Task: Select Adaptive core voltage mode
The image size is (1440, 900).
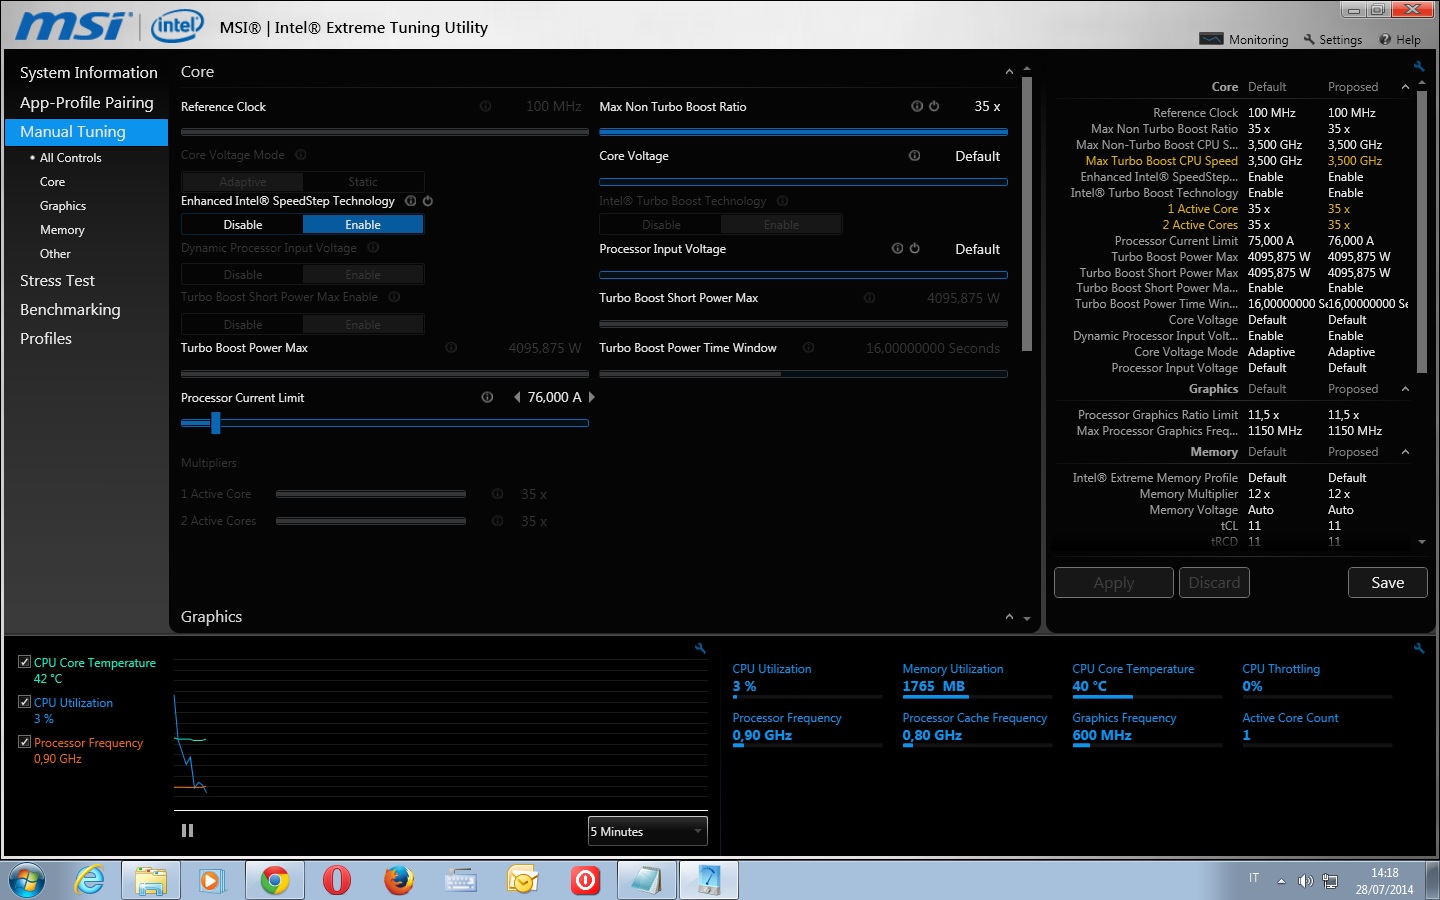Action: tap(243, 182)
